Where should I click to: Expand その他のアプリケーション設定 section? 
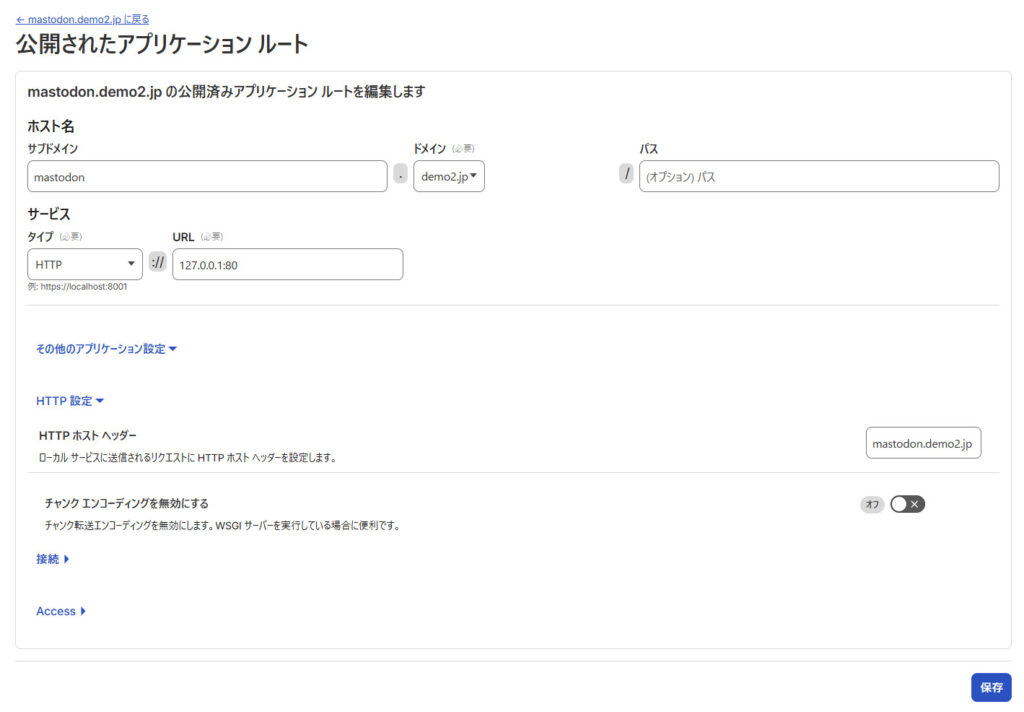click(x=106, y=349)
